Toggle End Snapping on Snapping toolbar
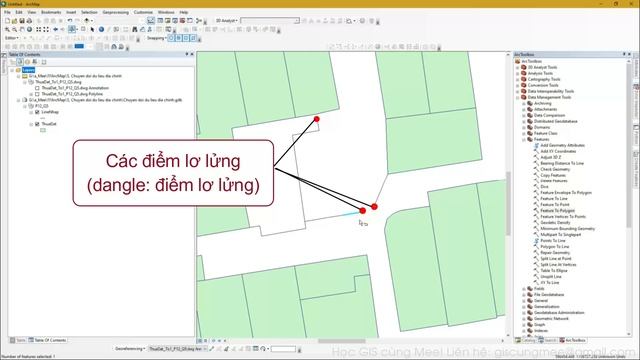 179,38
